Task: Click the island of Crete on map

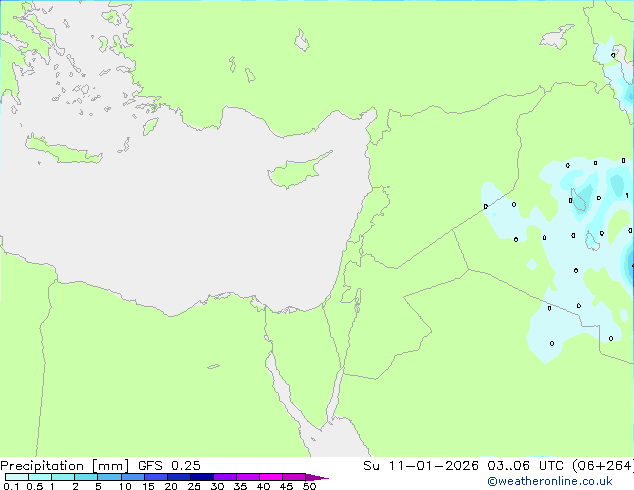Action: pyautogui.click(x=63, y=150)
